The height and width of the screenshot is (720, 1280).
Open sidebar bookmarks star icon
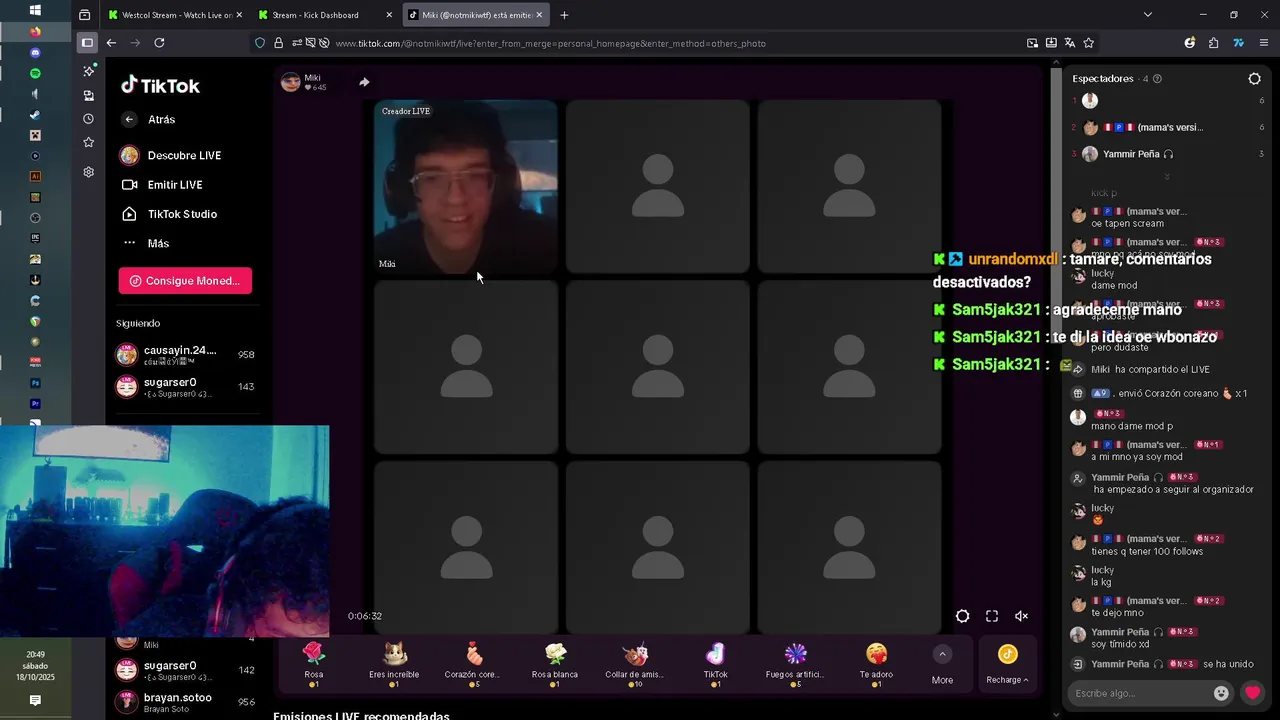coord(88,143)
